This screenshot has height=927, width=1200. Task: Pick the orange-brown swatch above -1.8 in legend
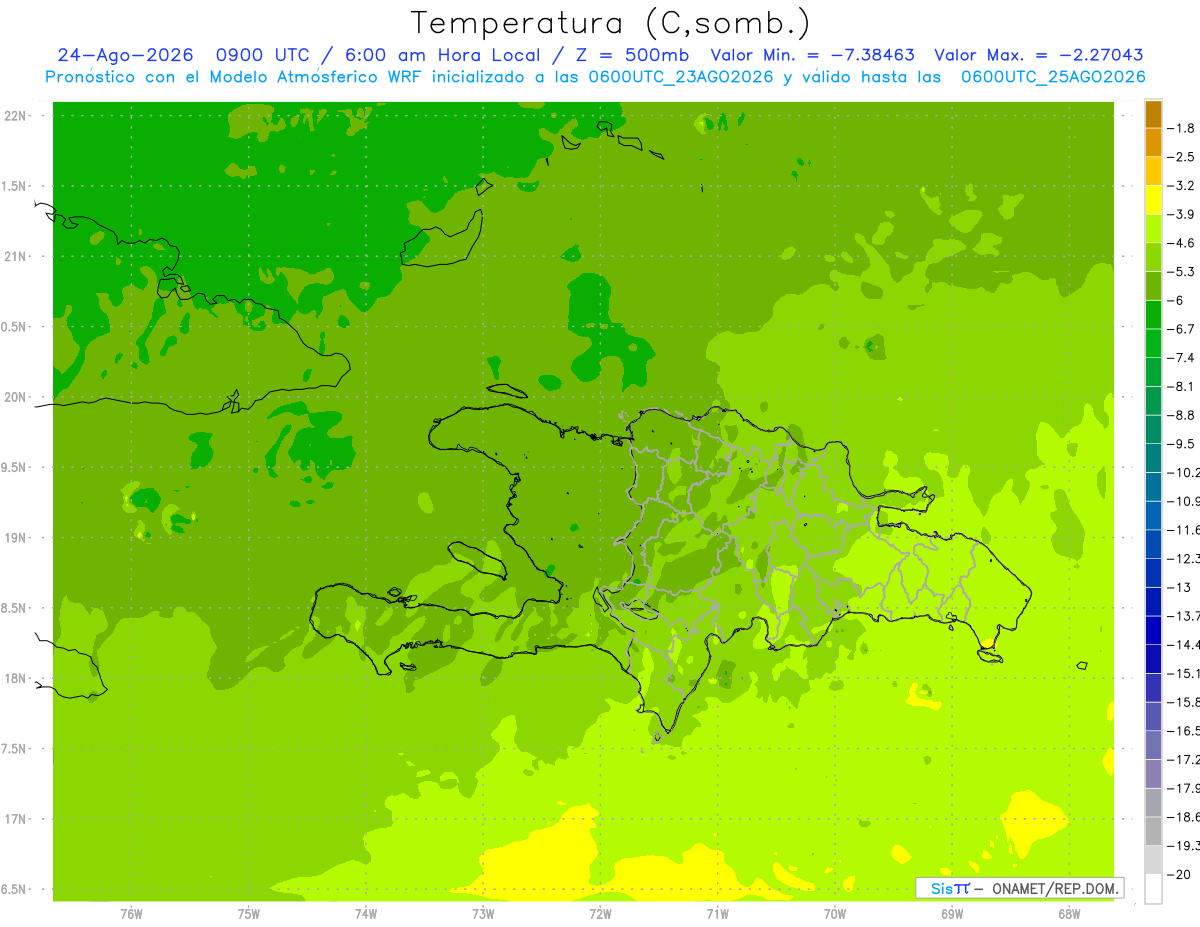pos(1153,114)
